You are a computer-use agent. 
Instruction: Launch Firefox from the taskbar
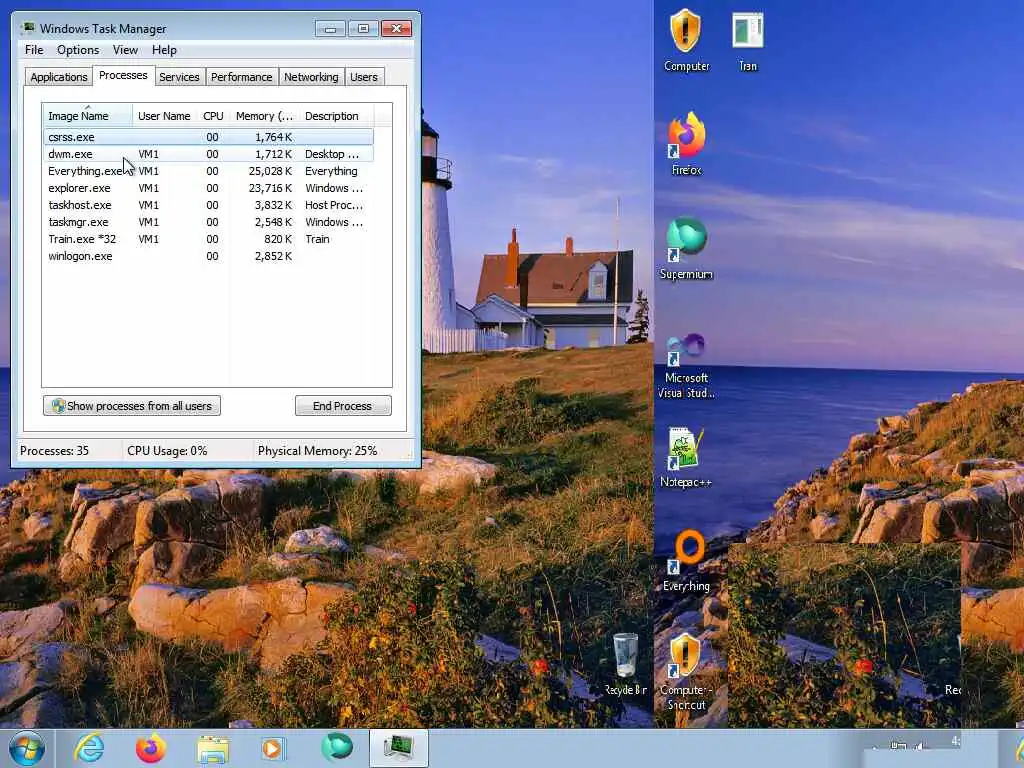(151, 748)
